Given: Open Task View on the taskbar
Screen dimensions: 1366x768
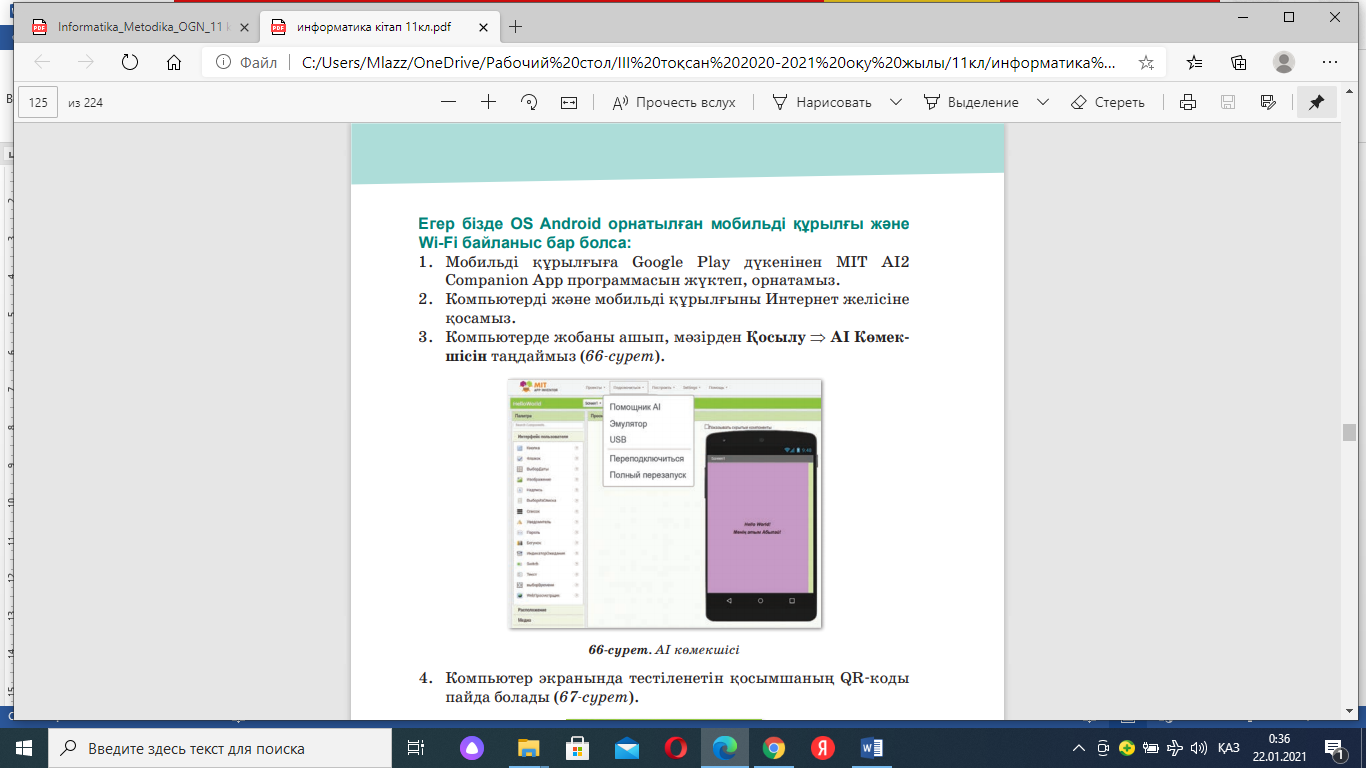Looking at the screenshot, I should (415, 748).
